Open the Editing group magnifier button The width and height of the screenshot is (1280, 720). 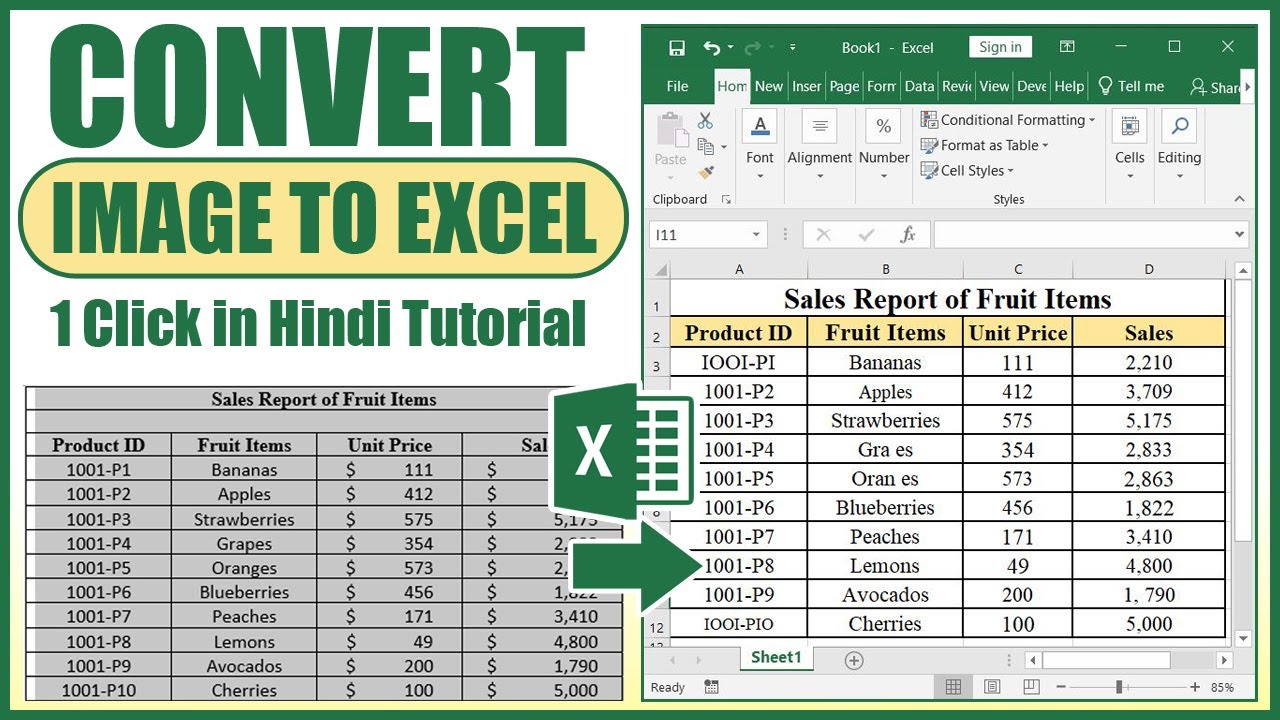[1179, 146]
